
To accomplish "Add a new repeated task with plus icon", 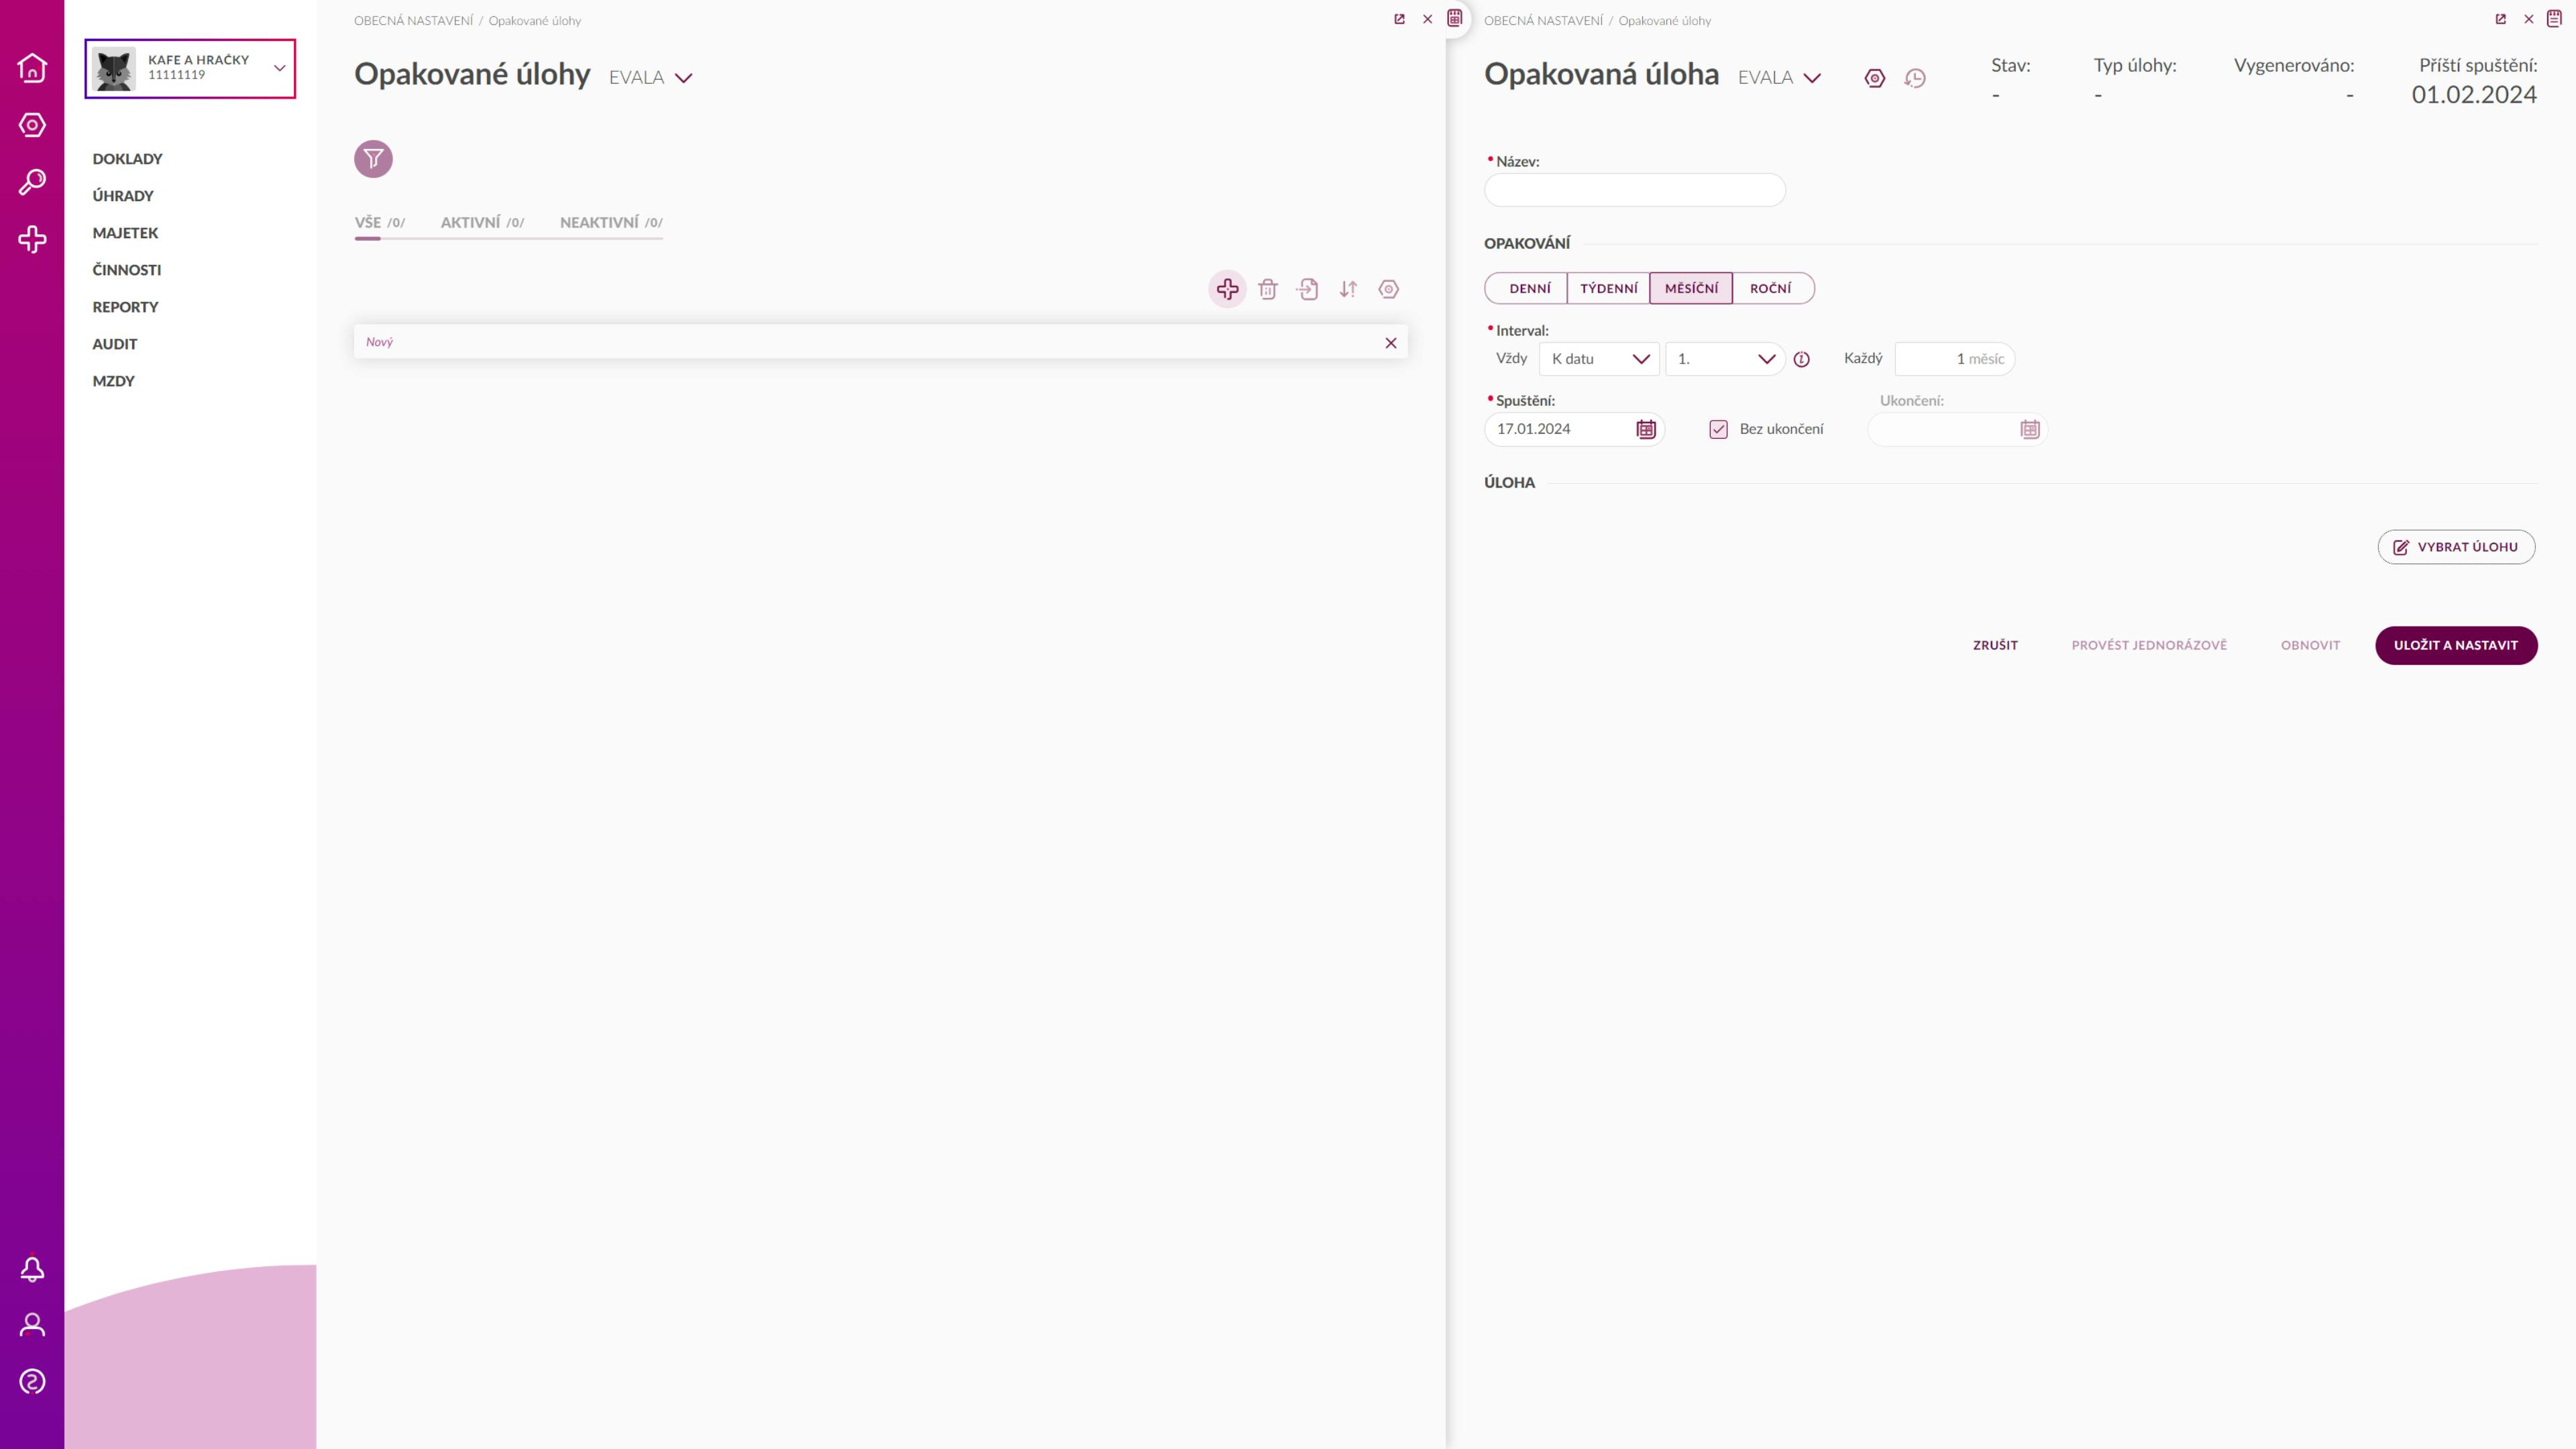I will pos(1228,289).
